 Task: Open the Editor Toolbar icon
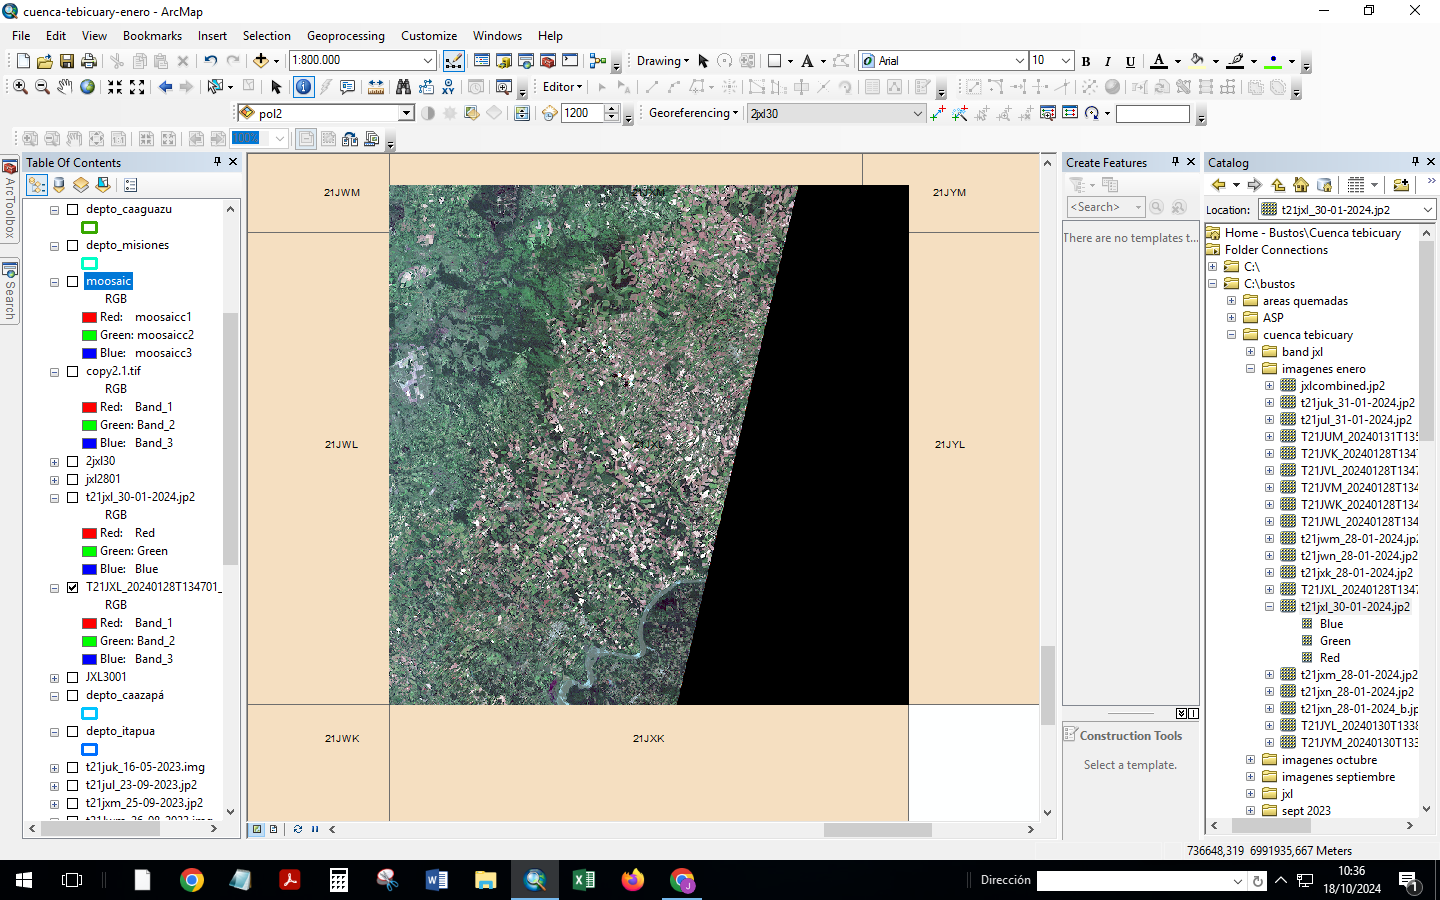click(x=453, y=61)
